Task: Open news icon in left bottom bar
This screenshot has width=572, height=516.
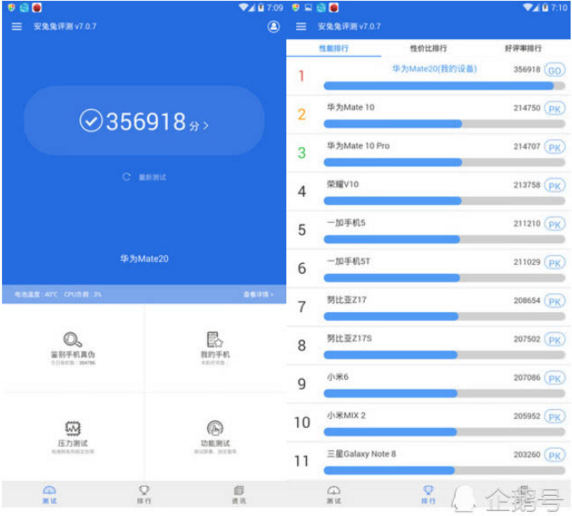Action: click(x=239, y=490)
